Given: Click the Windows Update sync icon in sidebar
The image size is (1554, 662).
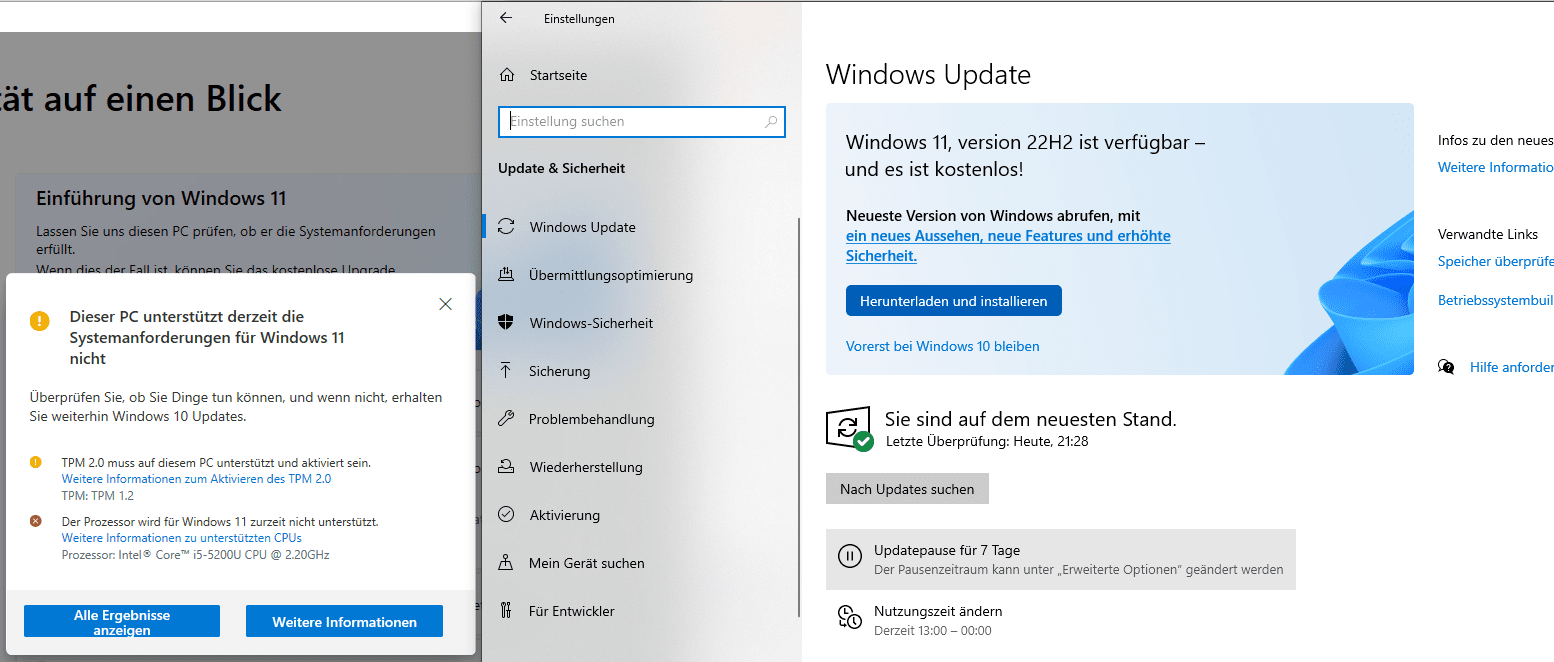Looking at the screenshot, I should (x=506, y=227).
